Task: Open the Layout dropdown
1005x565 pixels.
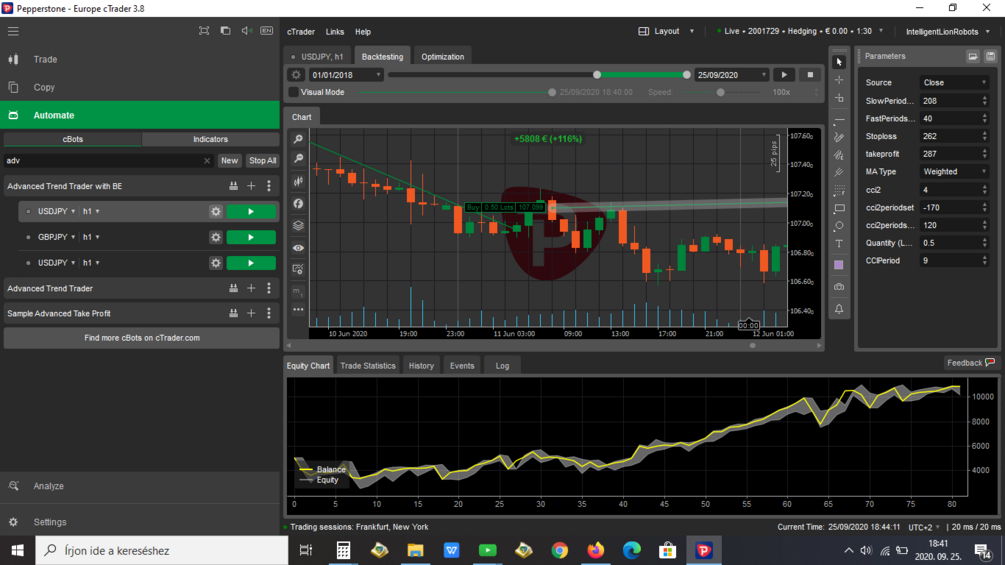Action: (x=667, y=31)
